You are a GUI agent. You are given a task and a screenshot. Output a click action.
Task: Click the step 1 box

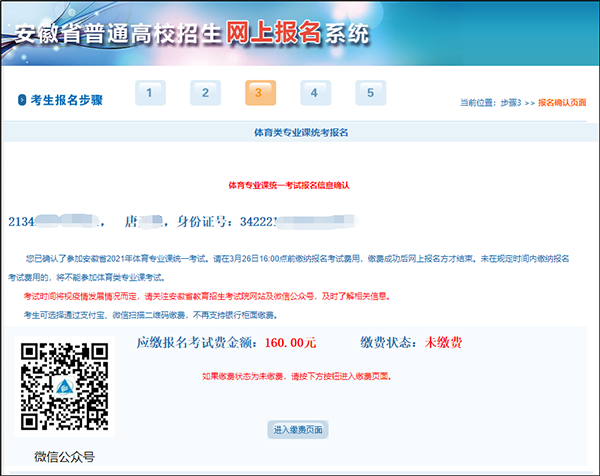pyautogui.click(x=149, y=93)
